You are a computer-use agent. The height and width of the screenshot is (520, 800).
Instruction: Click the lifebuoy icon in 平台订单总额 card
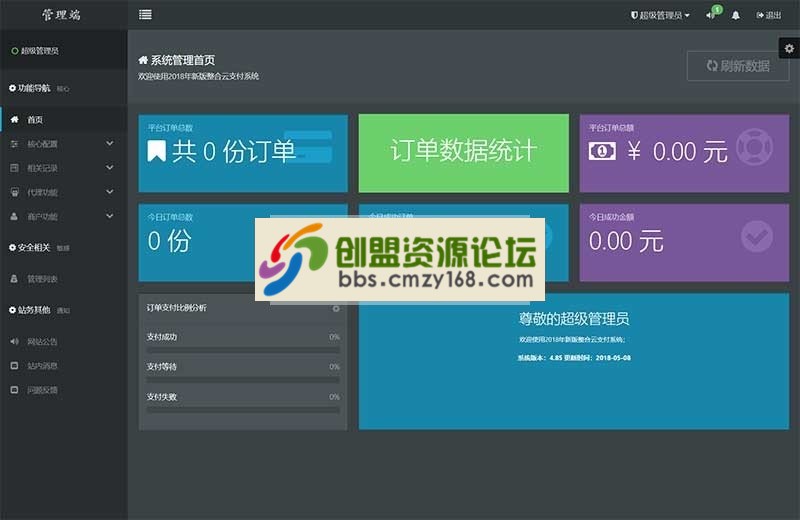[754, 146]
